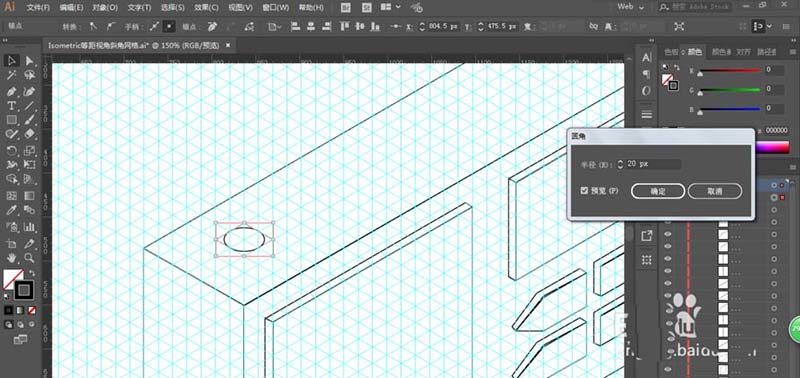Select the Shaper tool

[11, 134]
